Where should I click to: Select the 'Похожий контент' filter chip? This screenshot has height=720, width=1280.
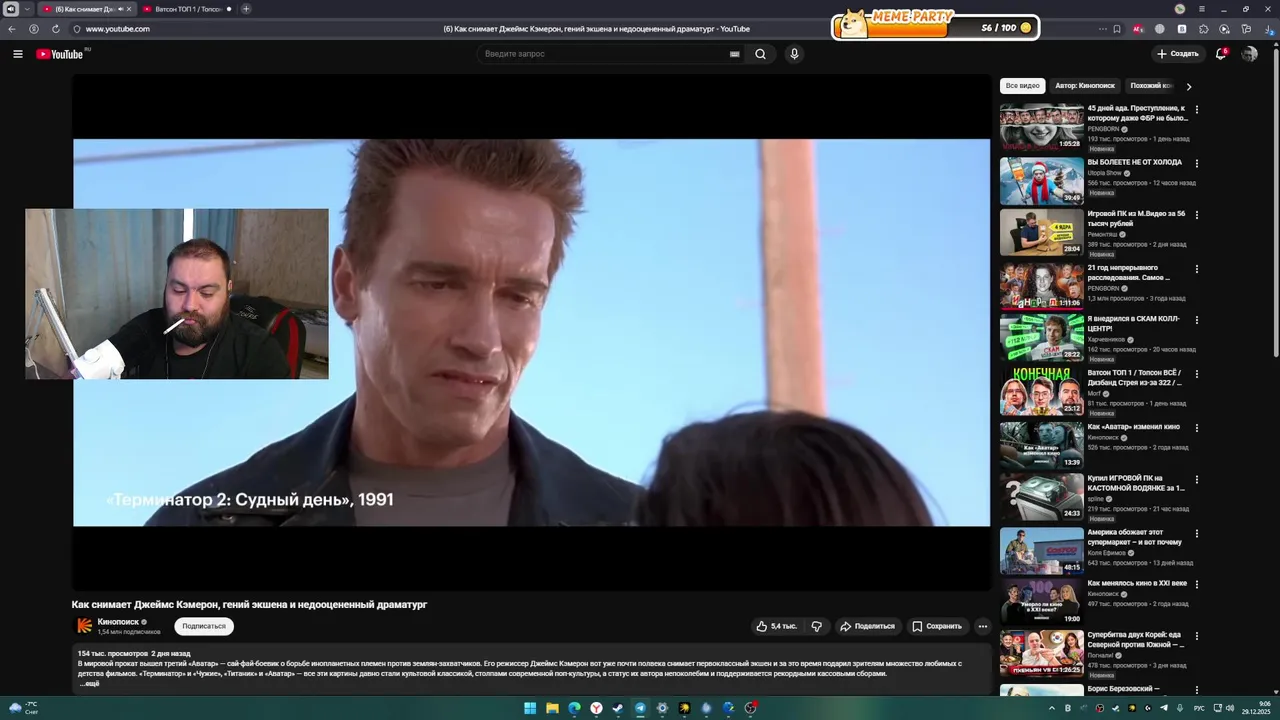pos(1151,86)
